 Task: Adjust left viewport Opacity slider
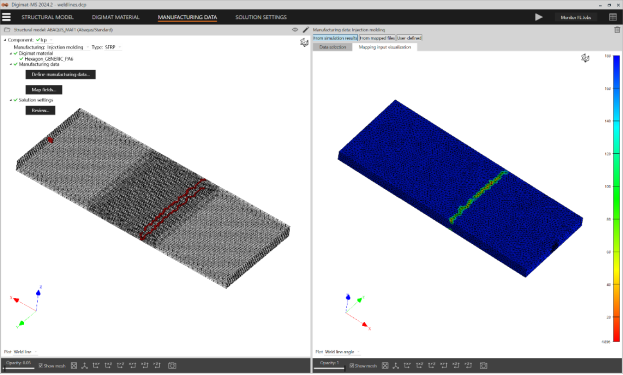tap(19, 368)
